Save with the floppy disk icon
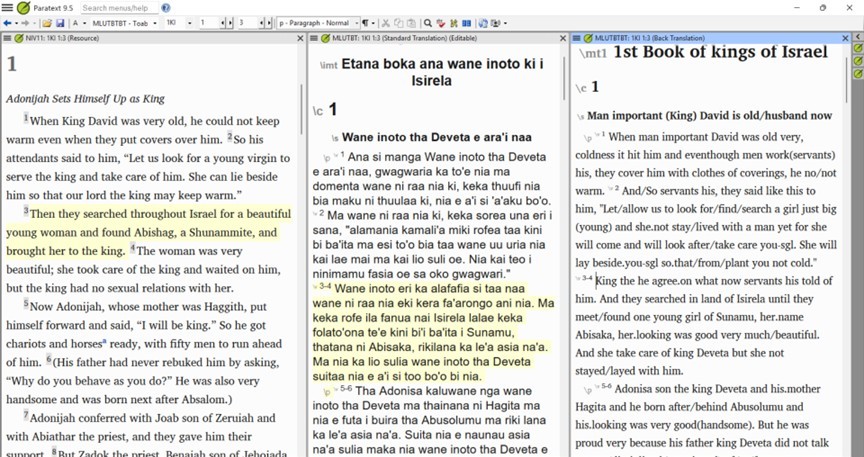The image size is (864, 457). point(60,23)
